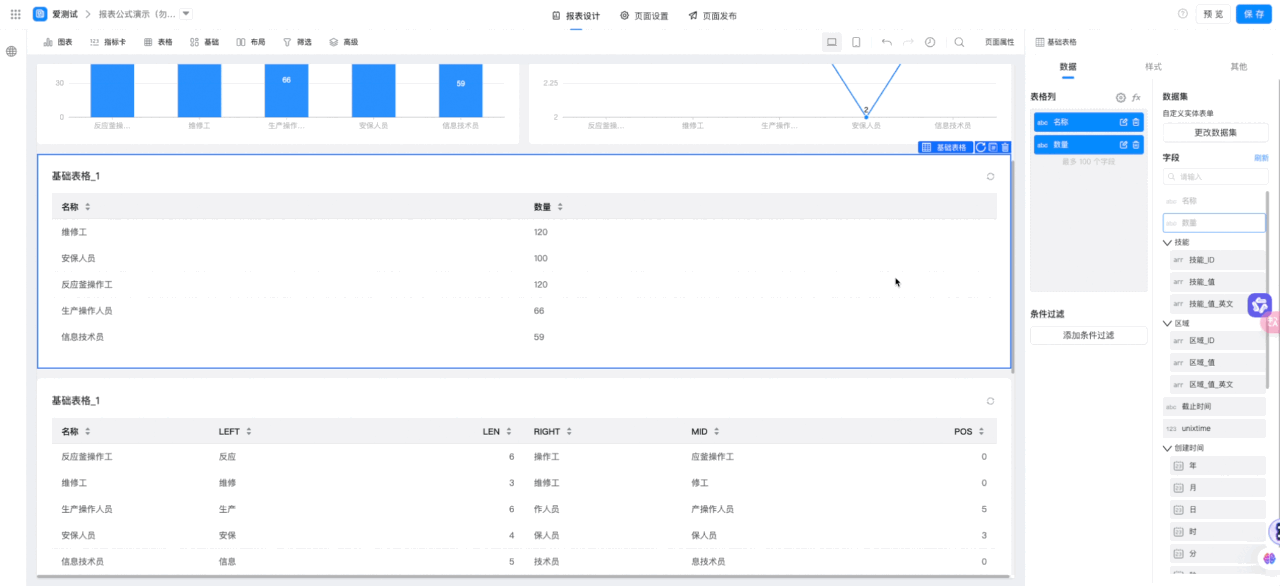Sort the LEFT column in second table
Image resolution: width=1280 pixels, height=586 pixels.
pos(249,432)
